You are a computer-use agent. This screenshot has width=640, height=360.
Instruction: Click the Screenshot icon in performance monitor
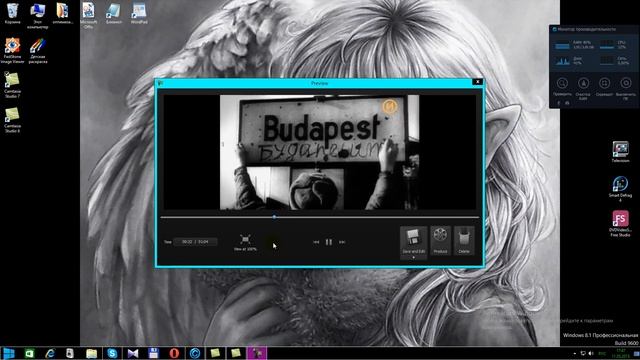604,83
